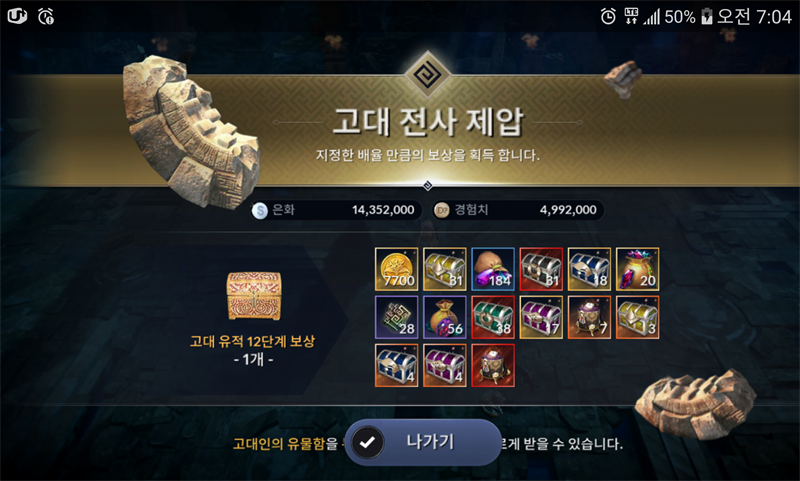Tap the blue chest reward showing 18

coord(589,269)
